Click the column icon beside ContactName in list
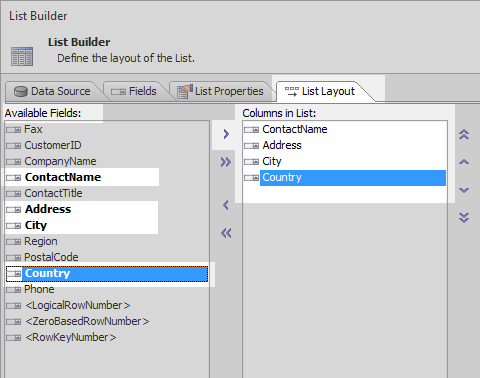480x378 pixels. (x=251, y=130)
